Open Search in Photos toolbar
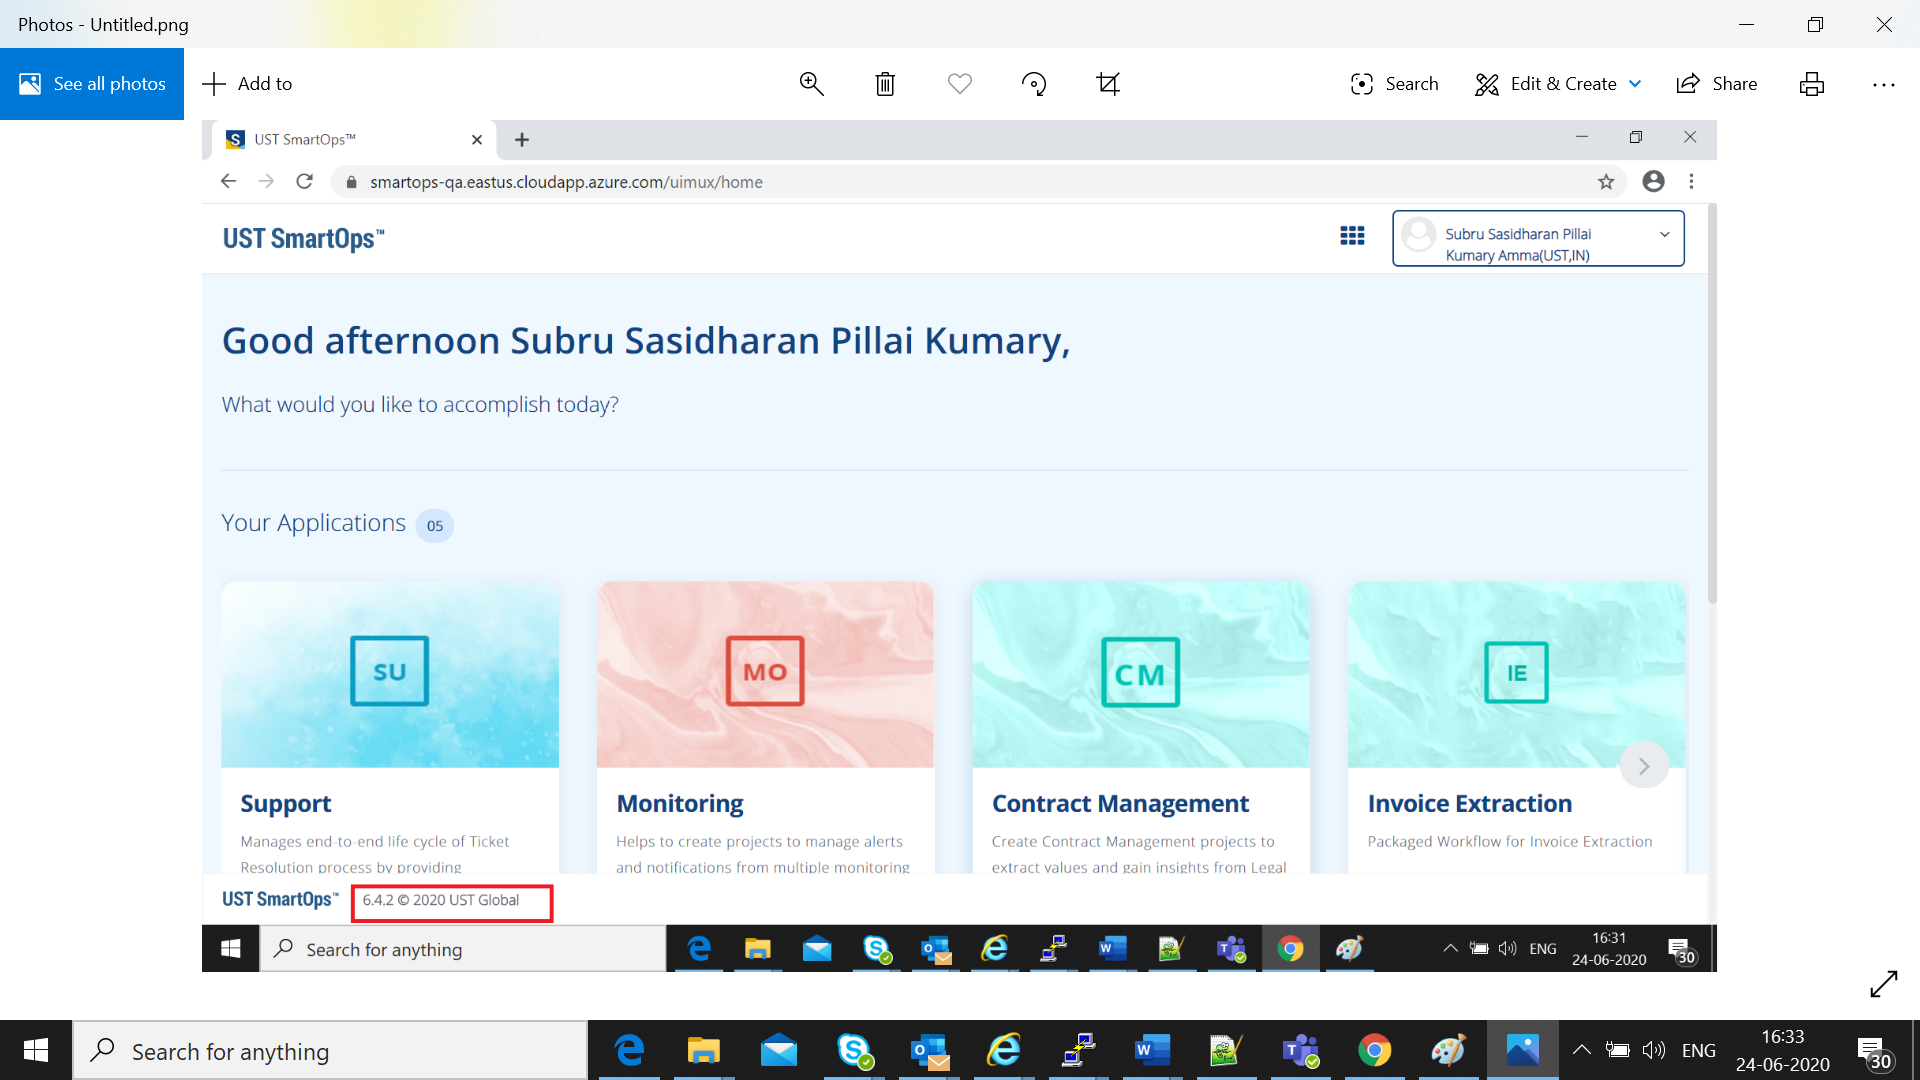 (1394, 84)
